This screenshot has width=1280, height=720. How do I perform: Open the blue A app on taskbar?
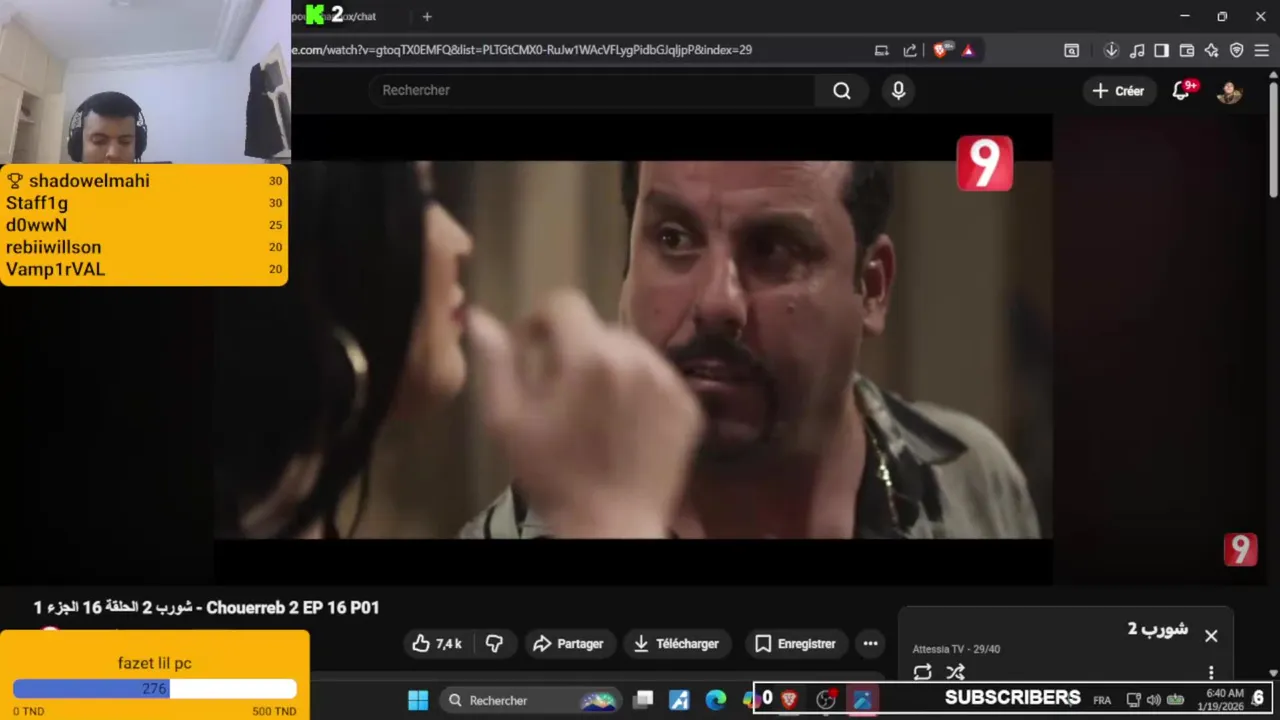coord(679,700)
